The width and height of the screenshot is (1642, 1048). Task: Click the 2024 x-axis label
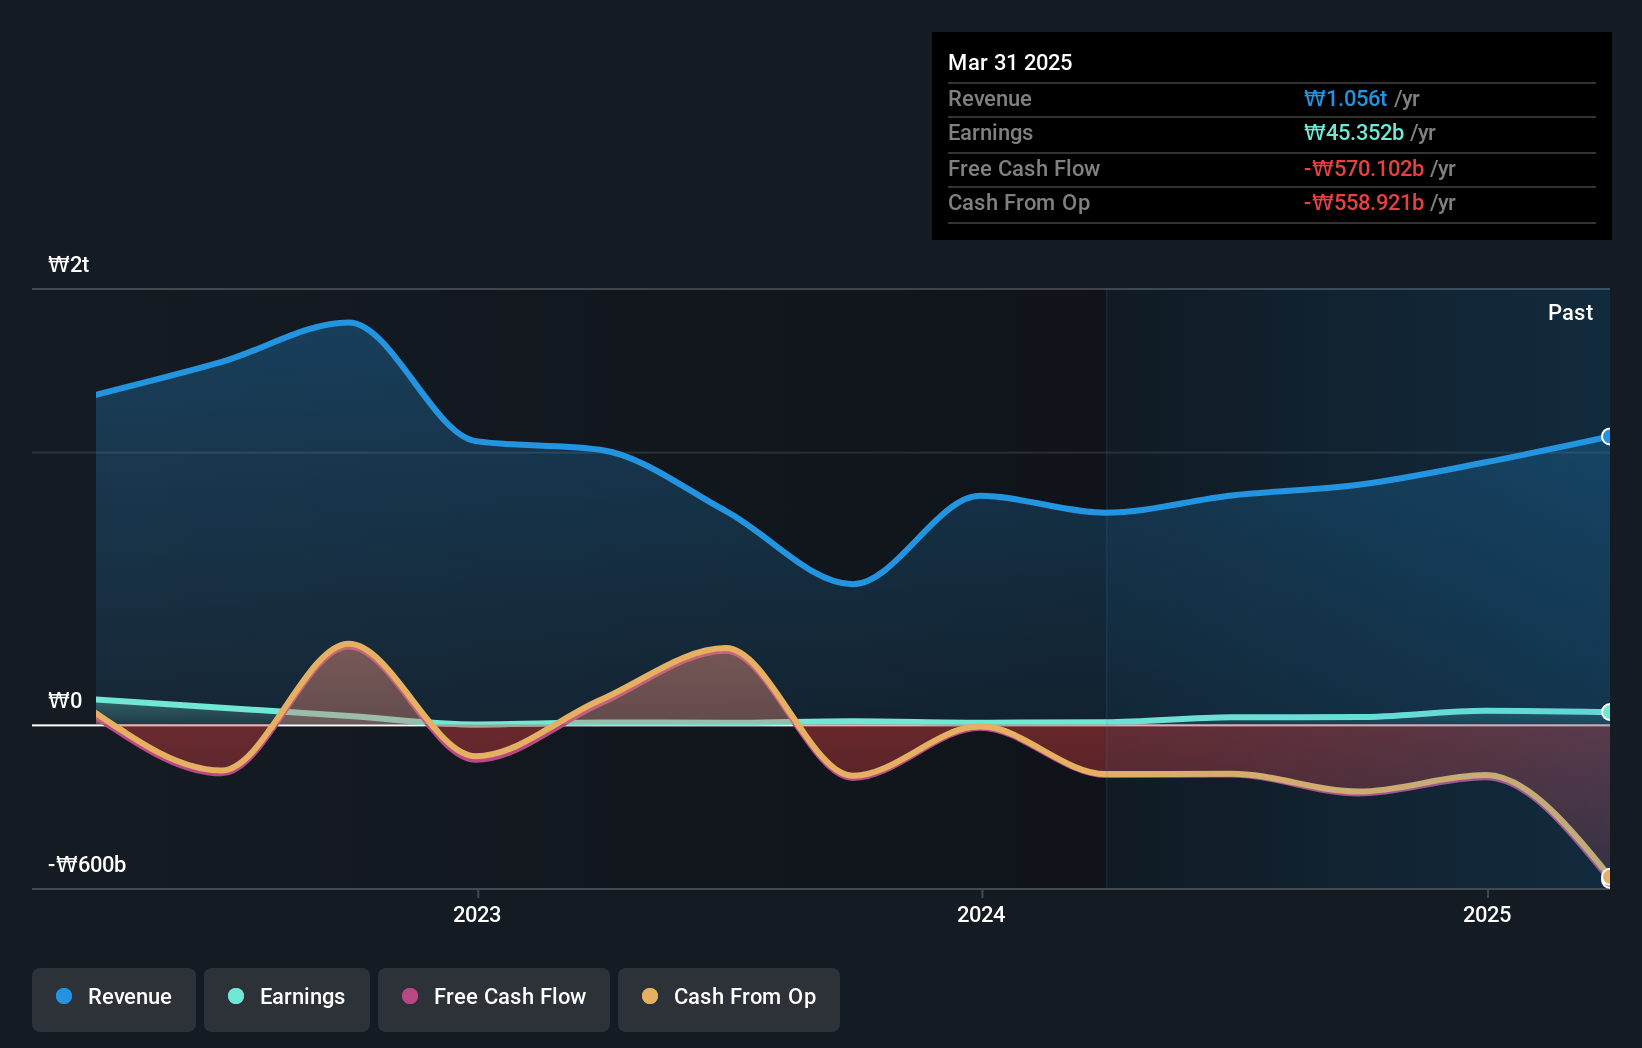click(981, 914)
